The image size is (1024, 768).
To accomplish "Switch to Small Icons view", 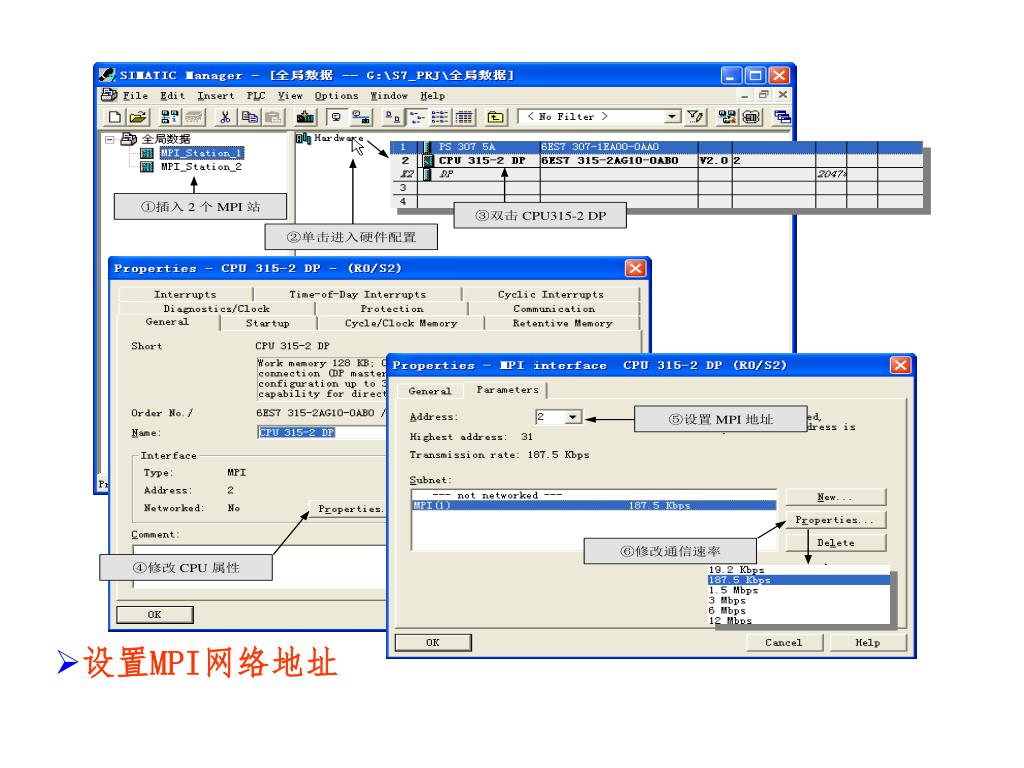I will coord(416,117).
